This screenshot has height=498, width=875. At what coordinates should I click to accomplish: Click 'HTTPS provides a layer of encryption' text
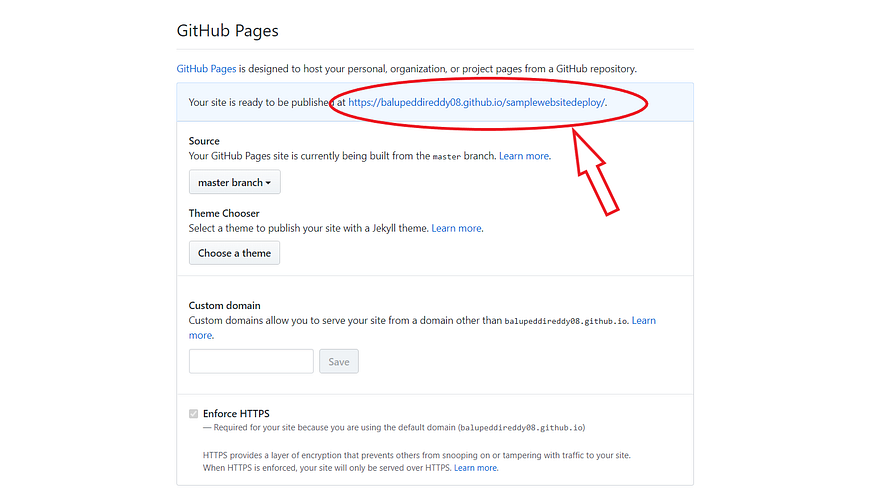click(x=416, y=455)
